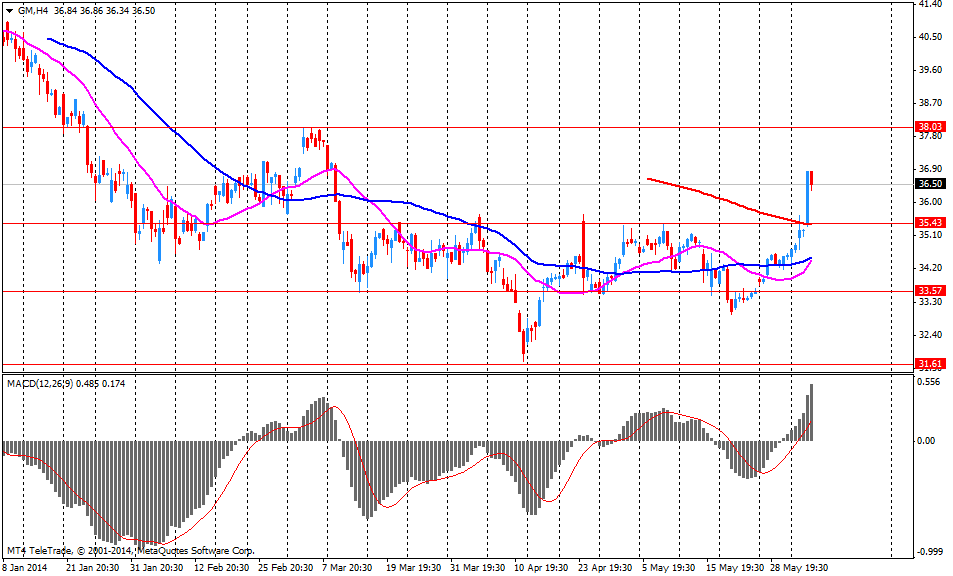Click the 32.40 price axis value

(931, 335)
